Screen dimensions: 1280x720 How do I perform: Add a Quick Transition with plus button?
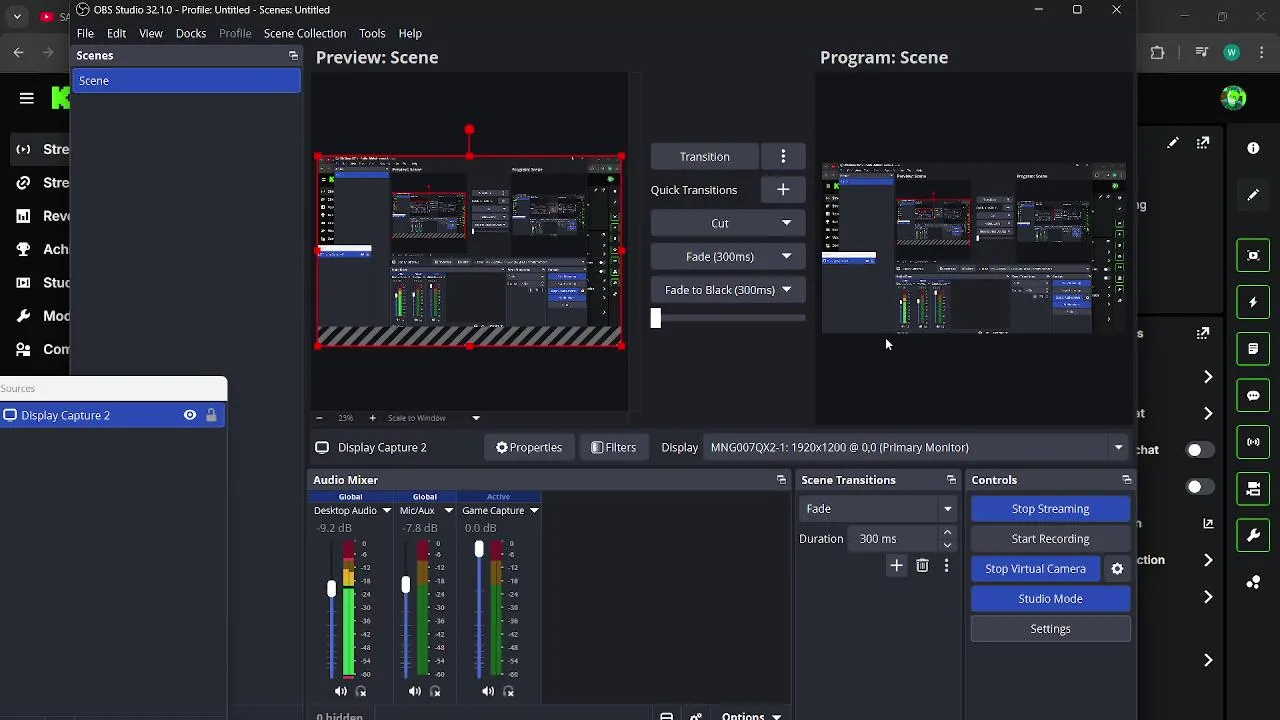tap(783, 190)
